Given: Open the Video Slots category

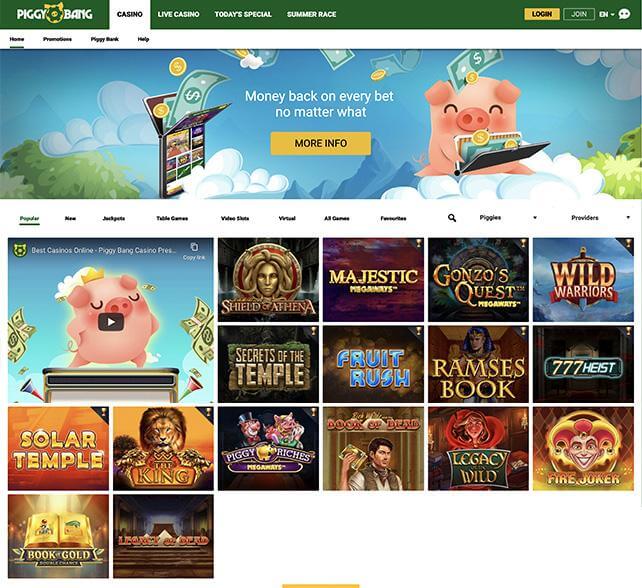Looking at the screenshot, I should (235, 218).
